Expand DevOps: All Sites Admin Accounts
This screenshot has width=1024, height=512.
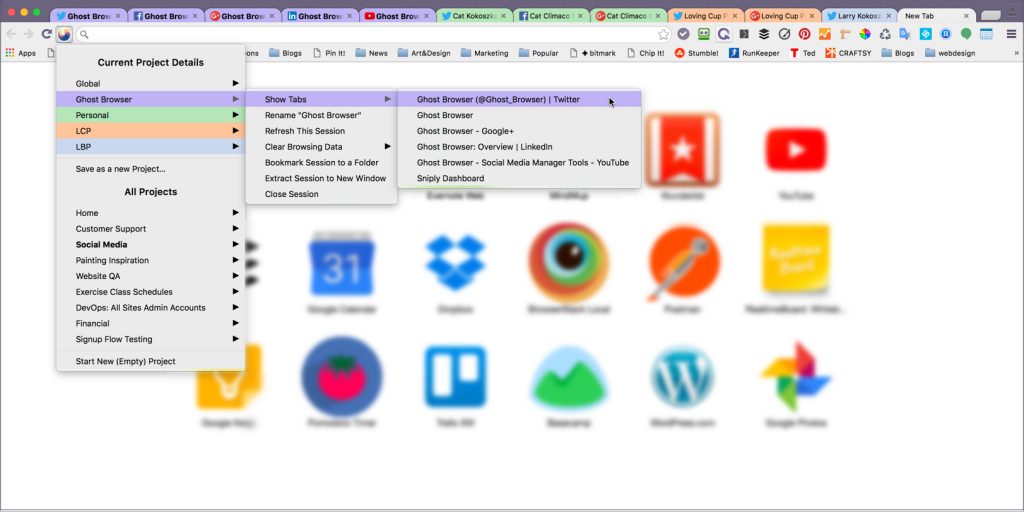click(x=151, y=308)
